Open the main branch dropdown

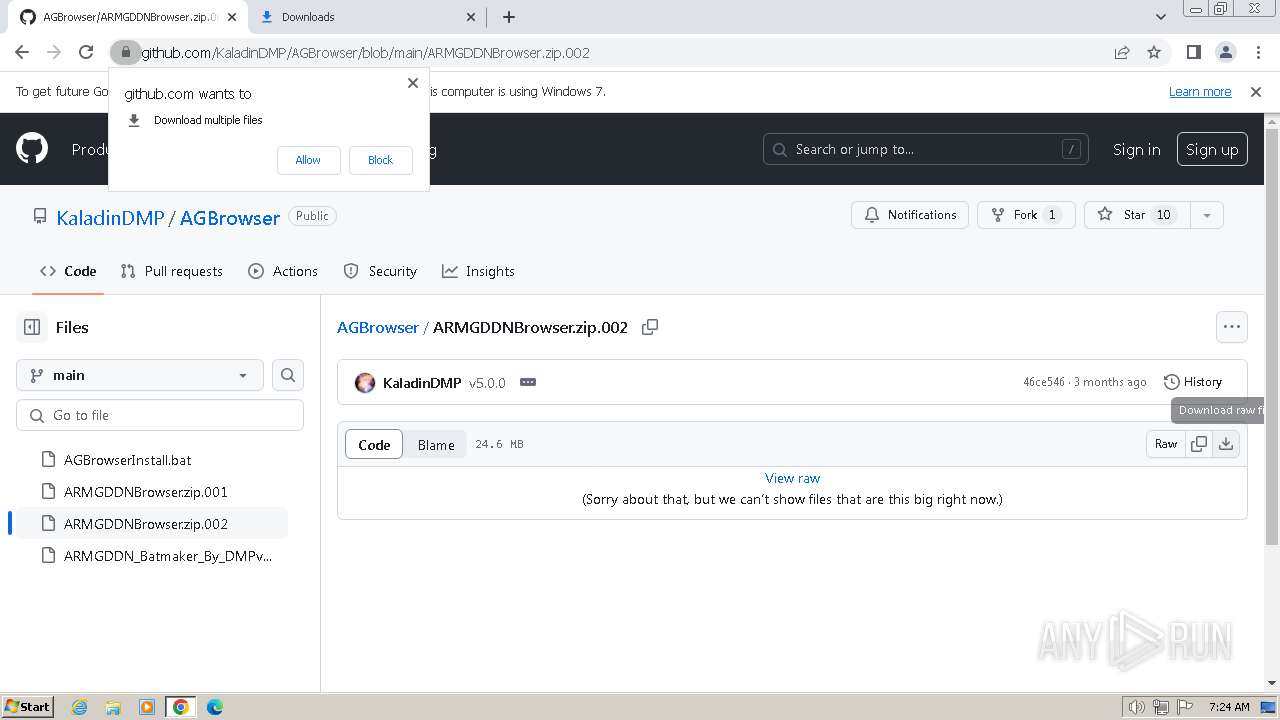[x=140, y=375]
